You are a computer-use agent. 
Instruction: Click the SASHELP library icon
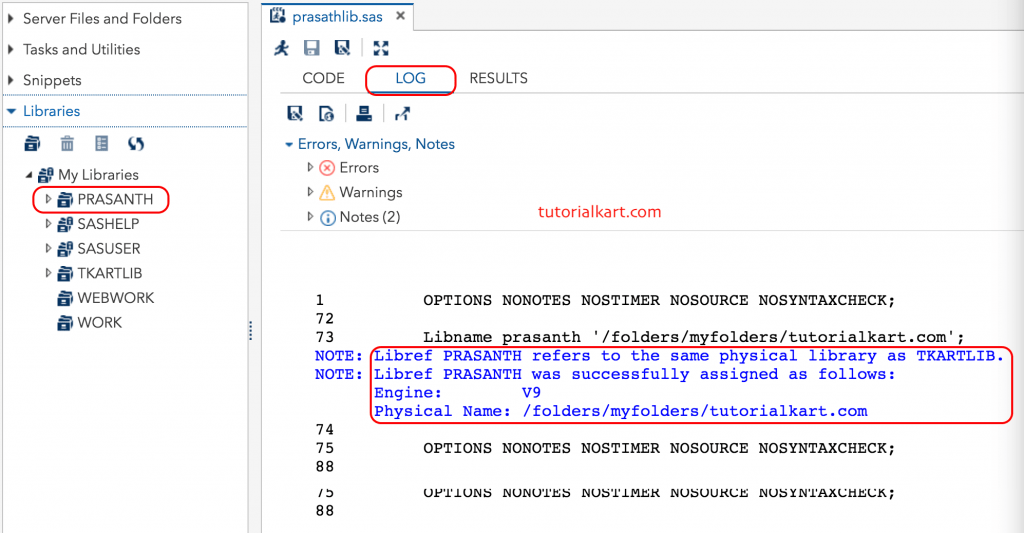click(x=65, y=224)
